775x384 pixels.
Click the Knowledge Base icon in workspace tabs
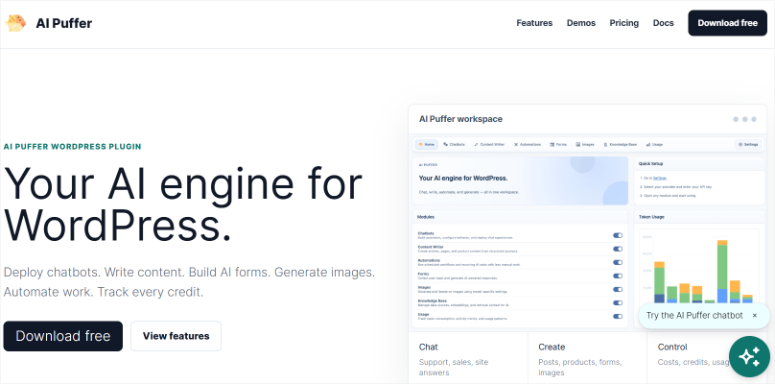[x=605, y=144]
